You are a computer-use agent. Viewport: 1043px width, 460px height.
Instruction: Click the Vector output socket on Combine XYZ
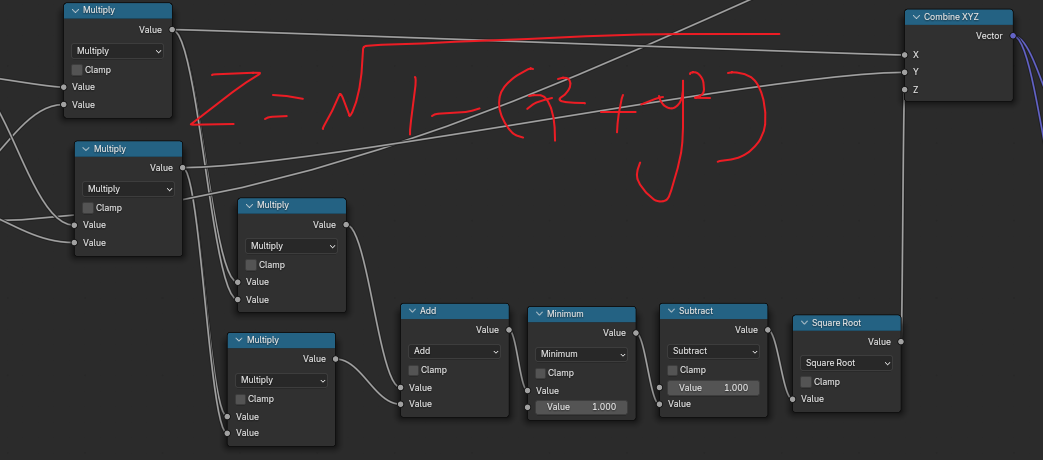(1013, 36)
